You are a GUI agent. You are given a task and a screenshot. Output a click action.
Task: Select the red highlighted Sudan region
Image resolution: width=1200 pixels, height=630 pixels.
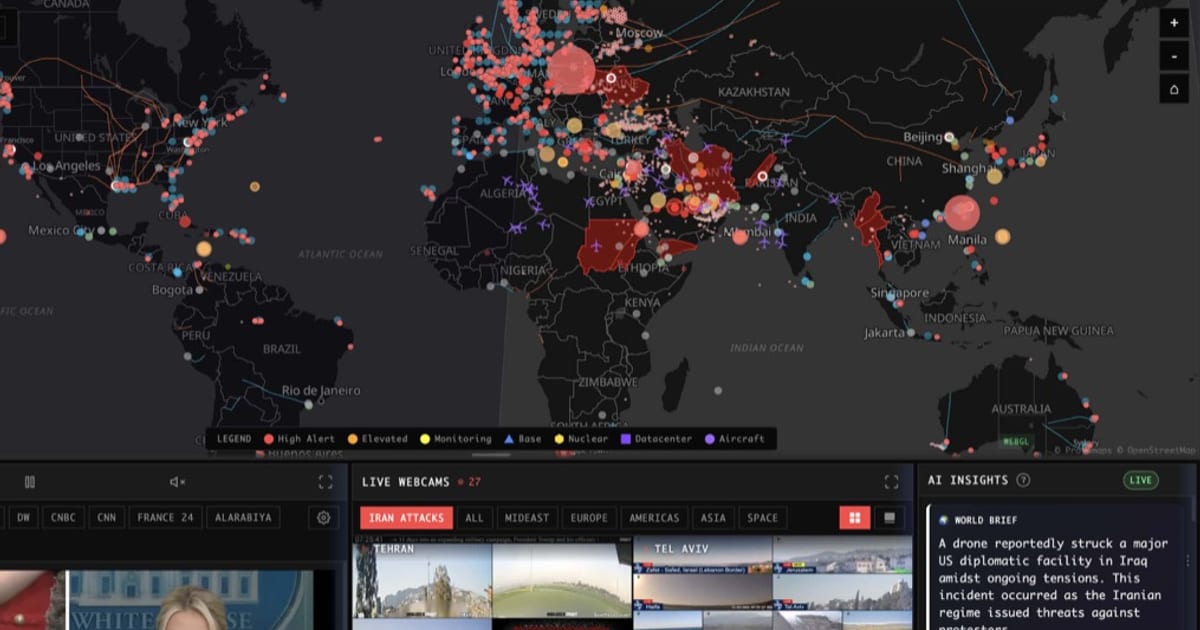(610, 245)
